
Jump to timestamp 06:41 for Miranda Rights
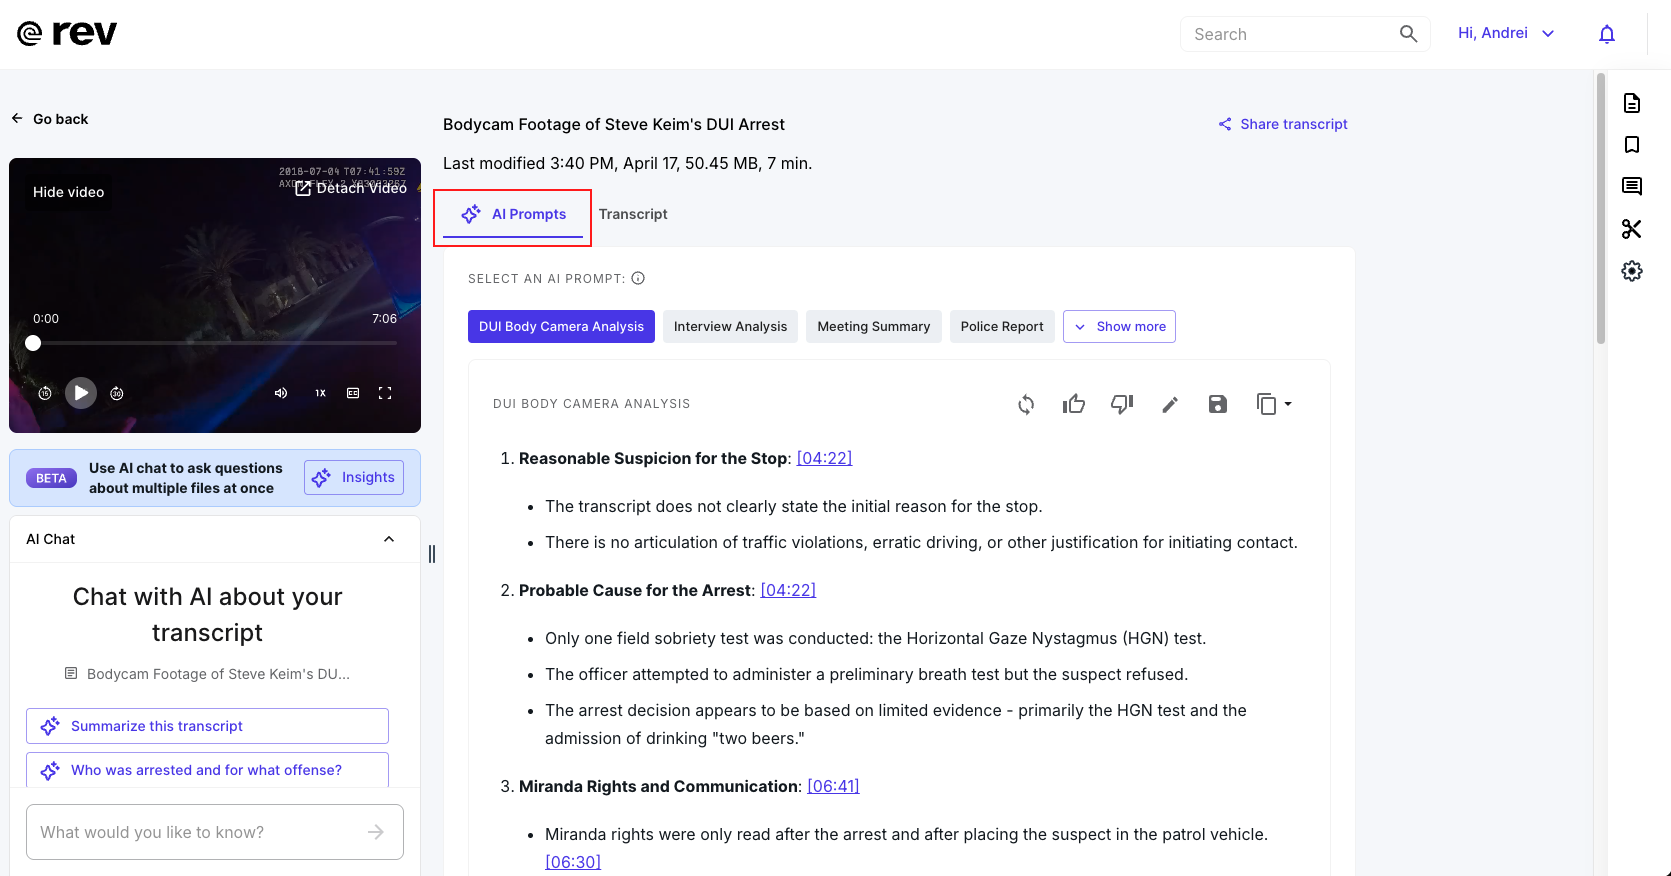833,786
